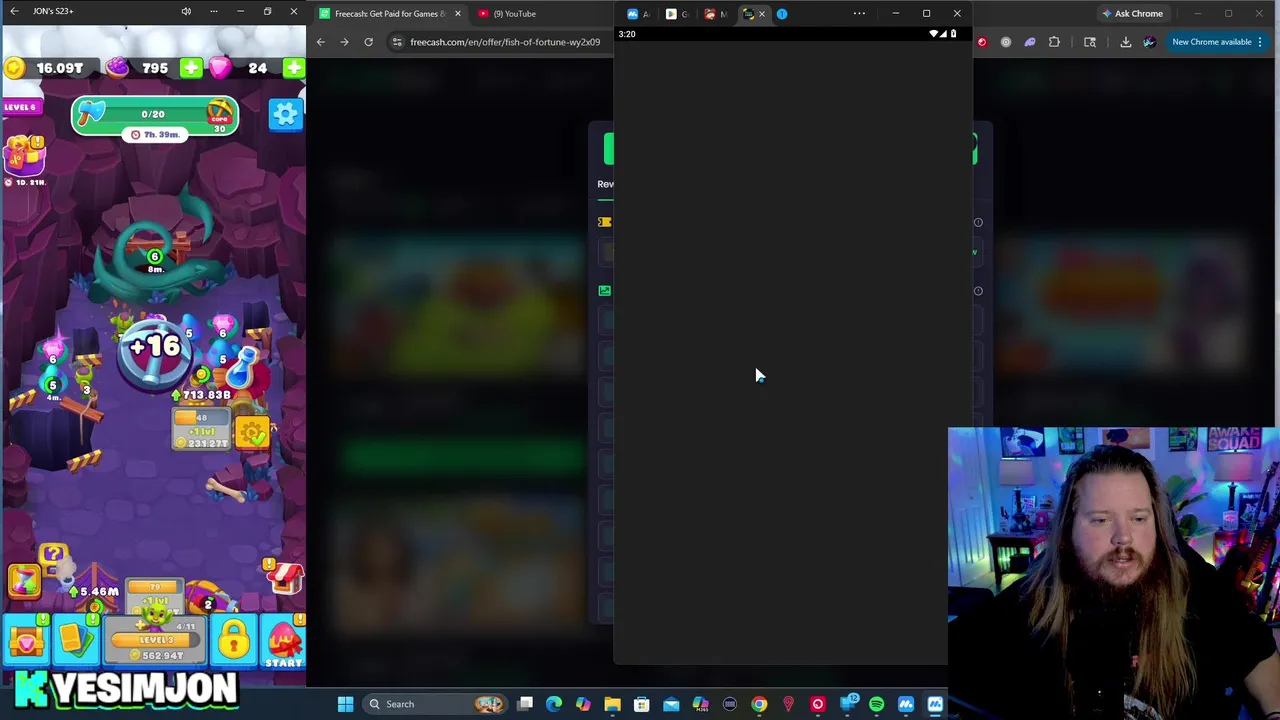Tap the green plus next to pink gems

pos(293,68)
